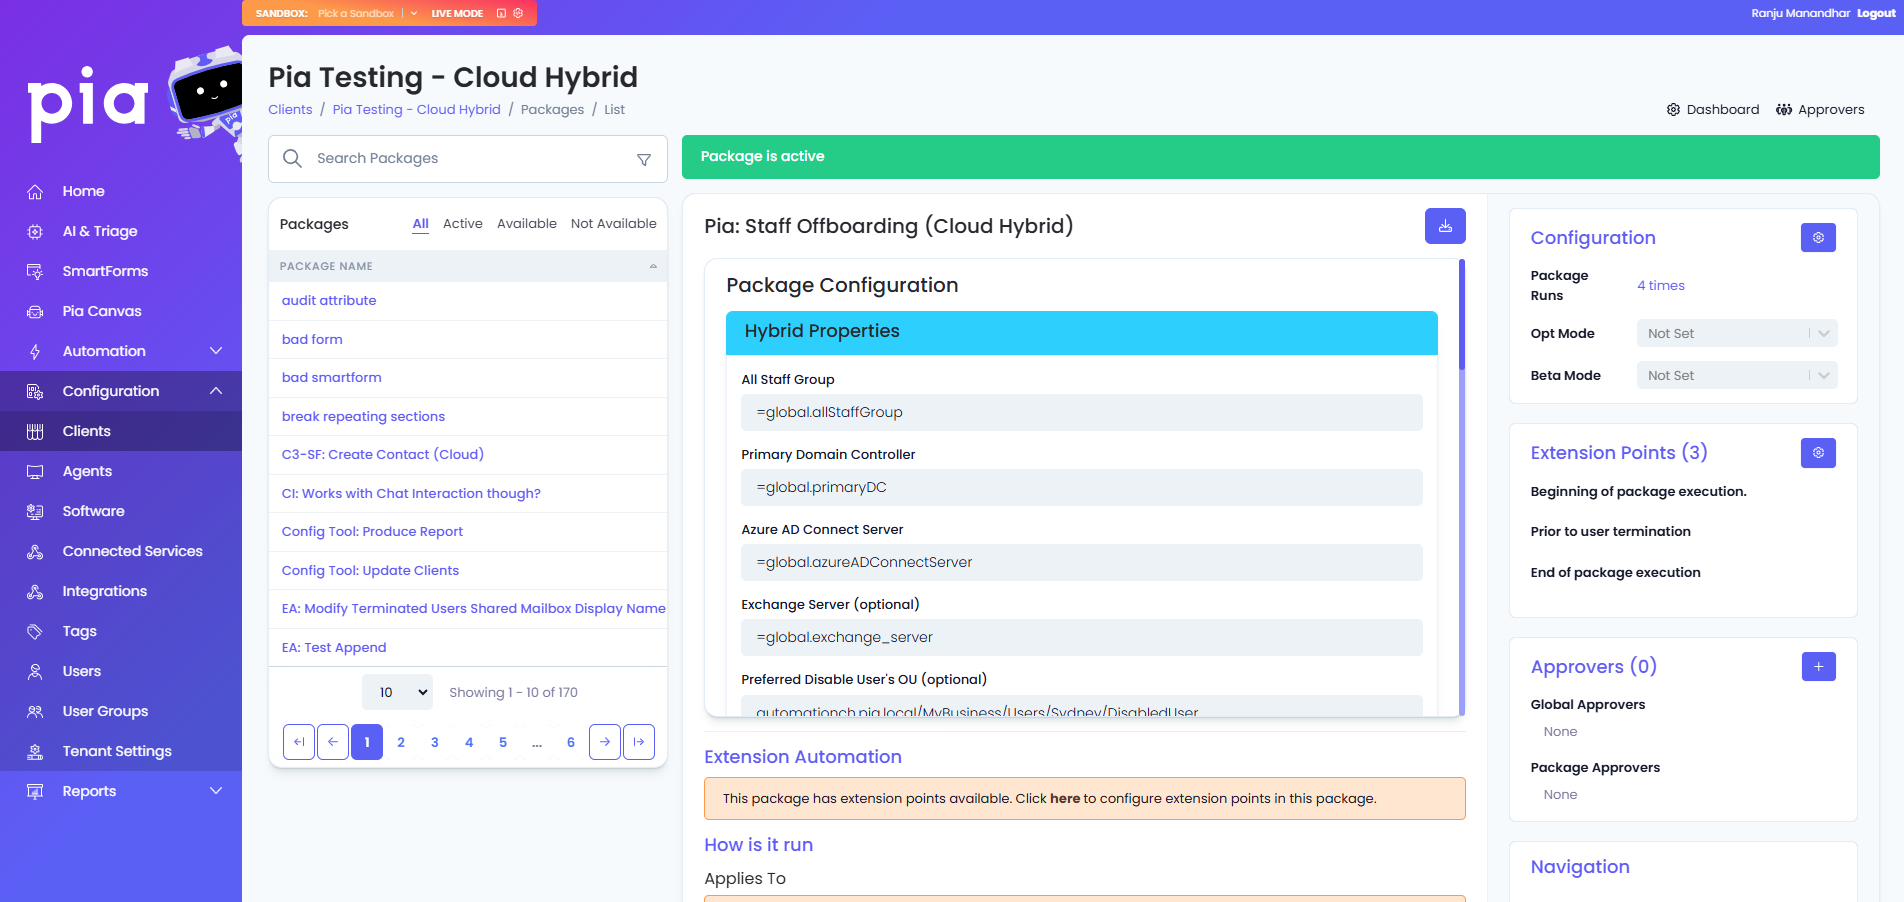Open the sandbox console icon in orange bar
The image size is (1904, 902).
tap(502, 13)
